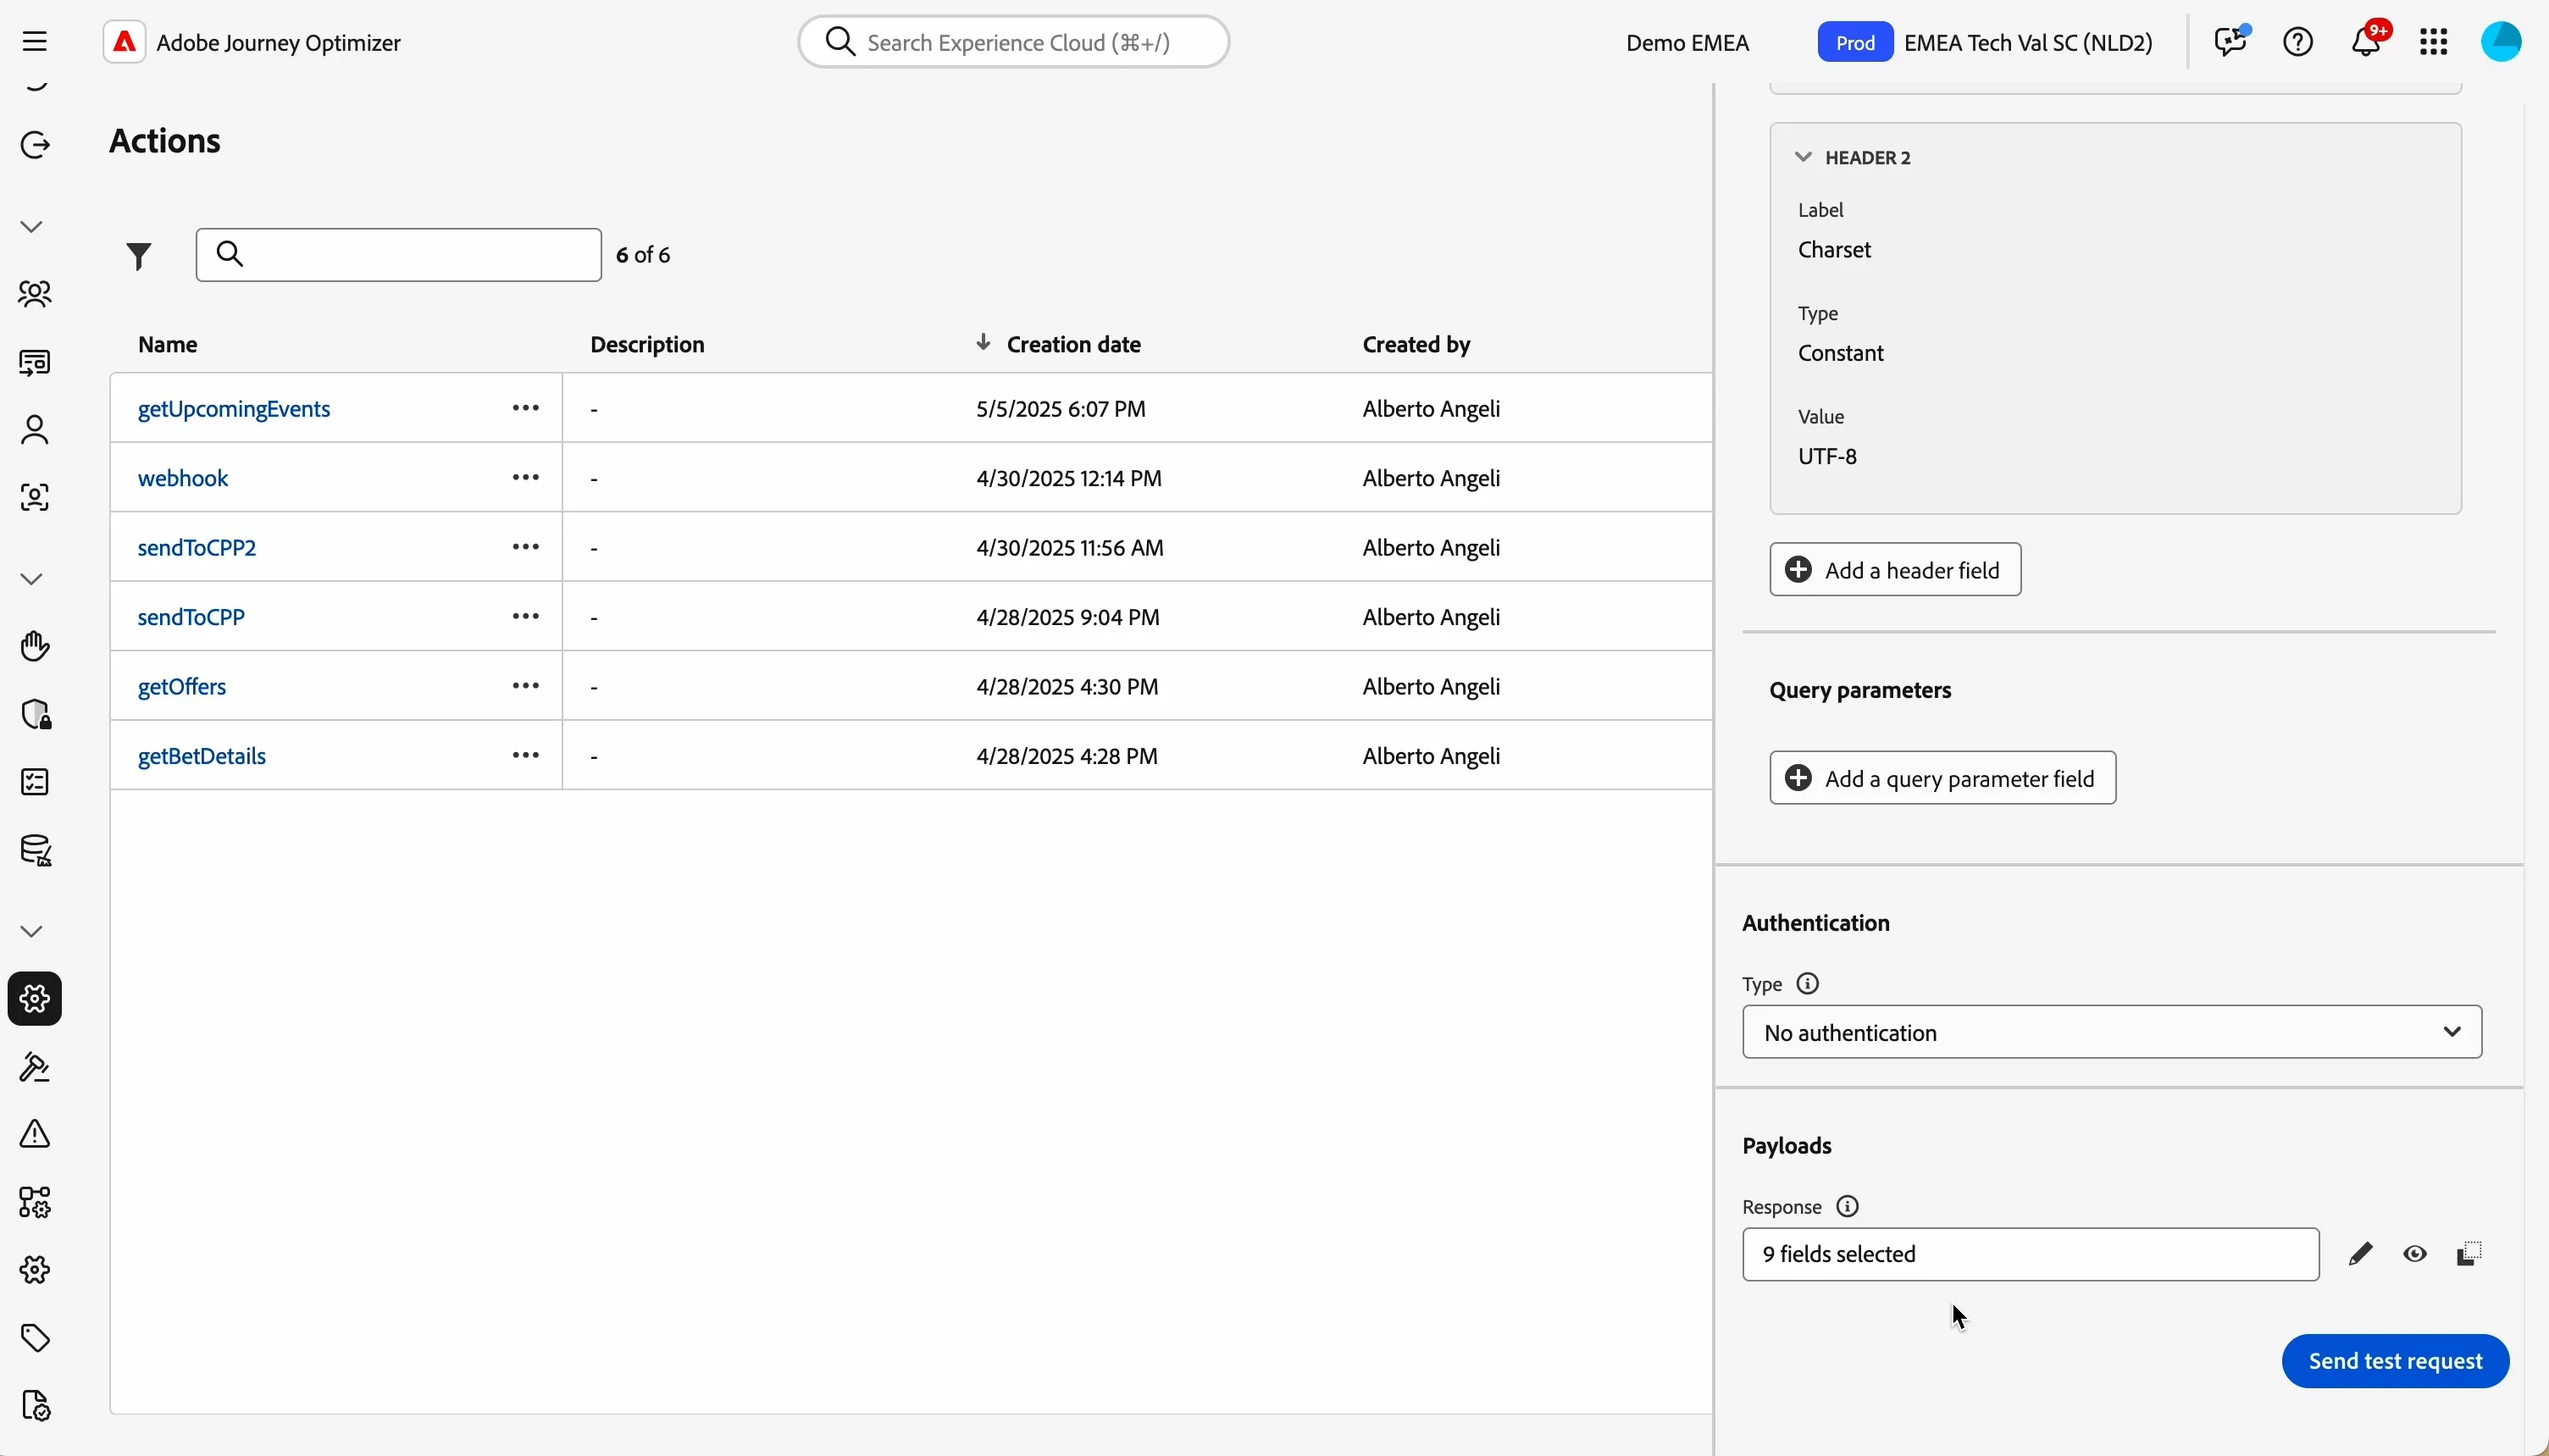
Task: Open the help question mark icon
Action: [x=2299, y=42]
